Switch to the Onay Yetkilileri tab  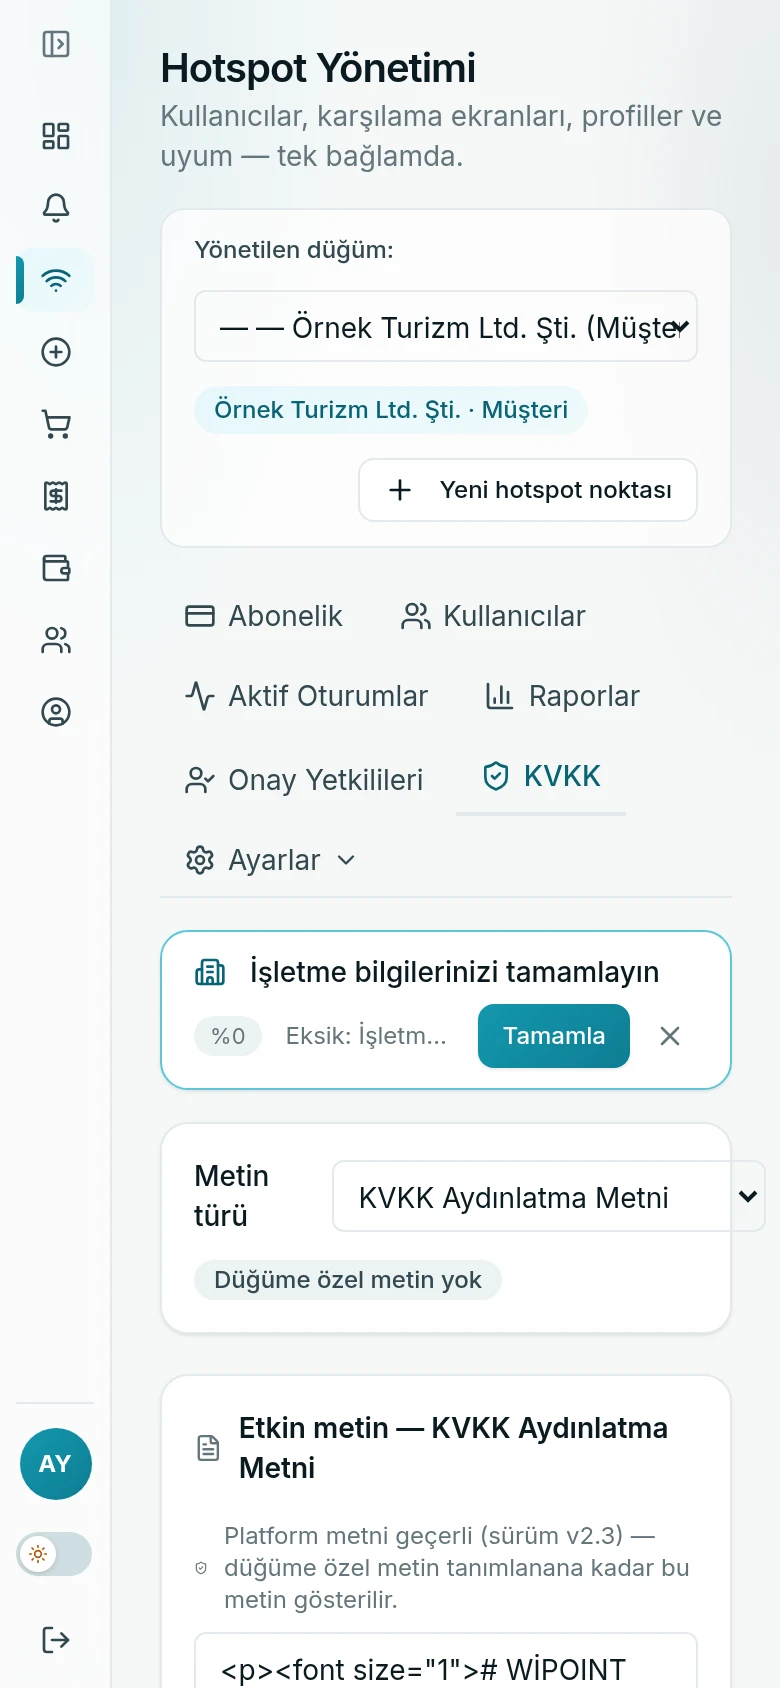304,780
